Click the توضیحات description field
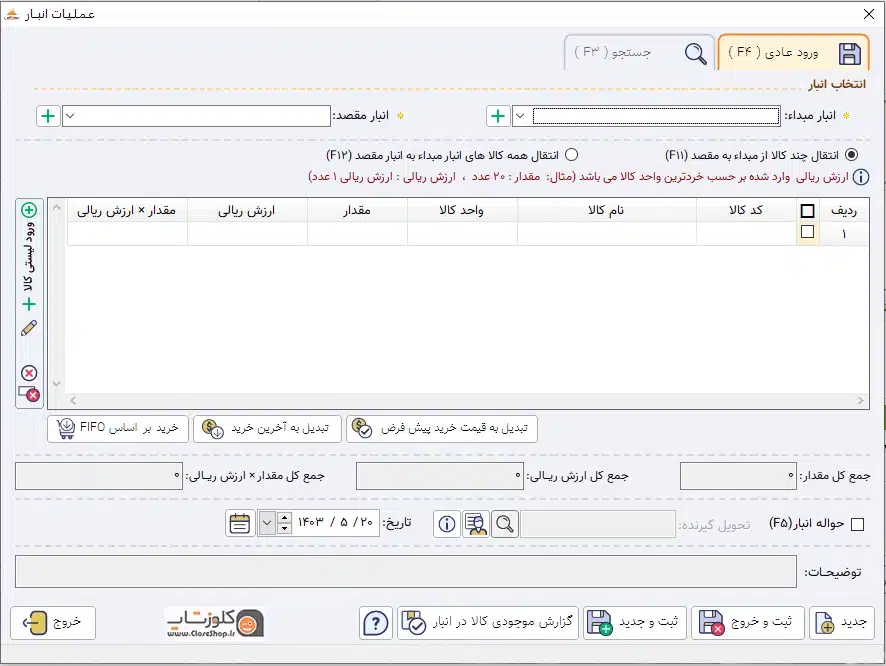 (x=406, y=572)
